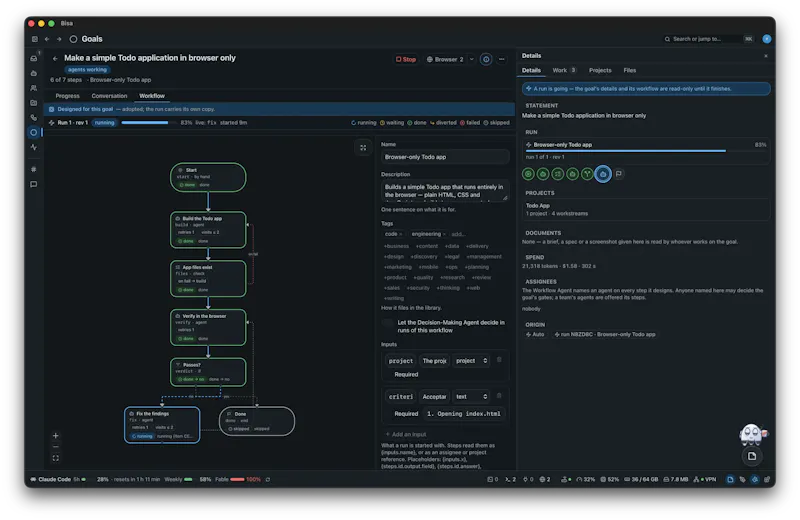Image resolution: width=800 pixels, height=520 pixels.
Task: Open the Browser 2 selector
Action: pyautogui.click(x=445, y=59)
